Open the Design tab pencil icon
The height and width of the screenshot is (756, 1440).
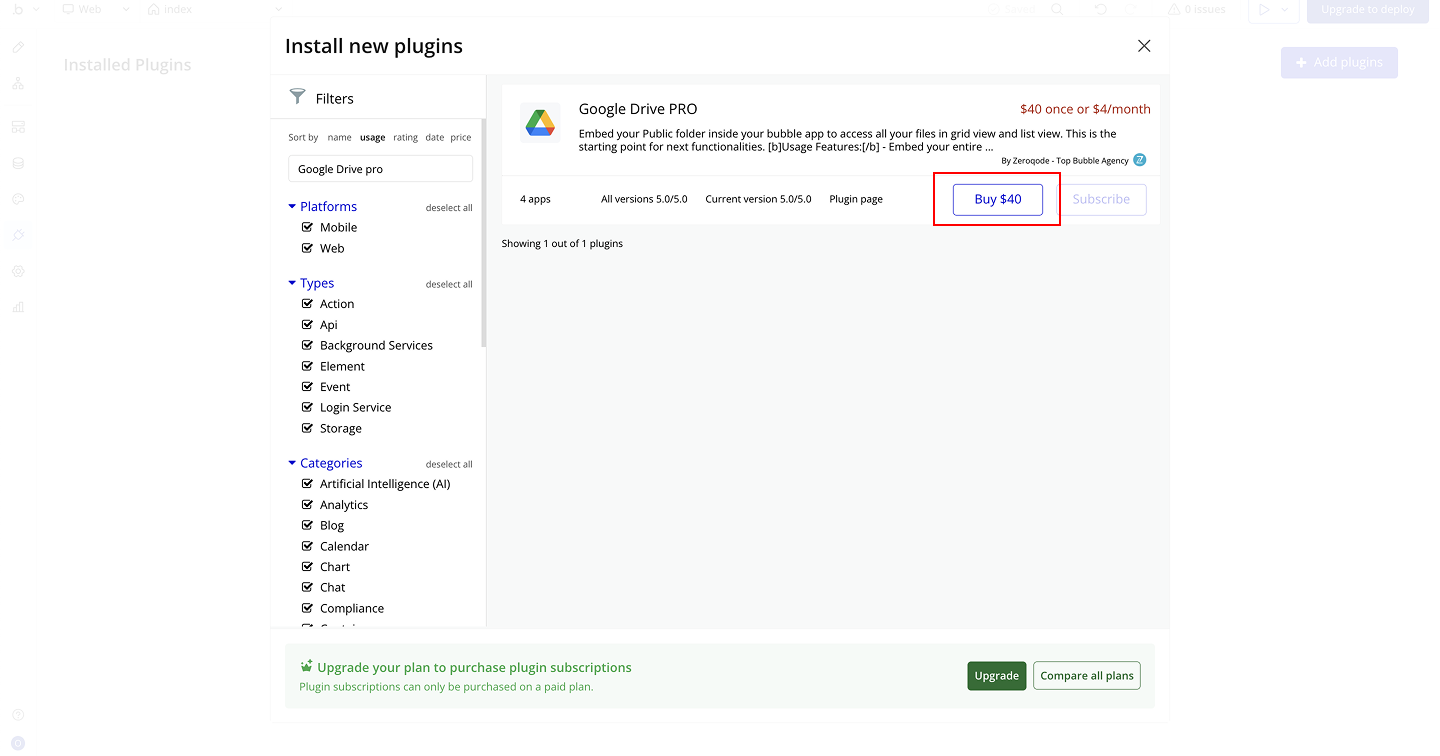point(18,47)
